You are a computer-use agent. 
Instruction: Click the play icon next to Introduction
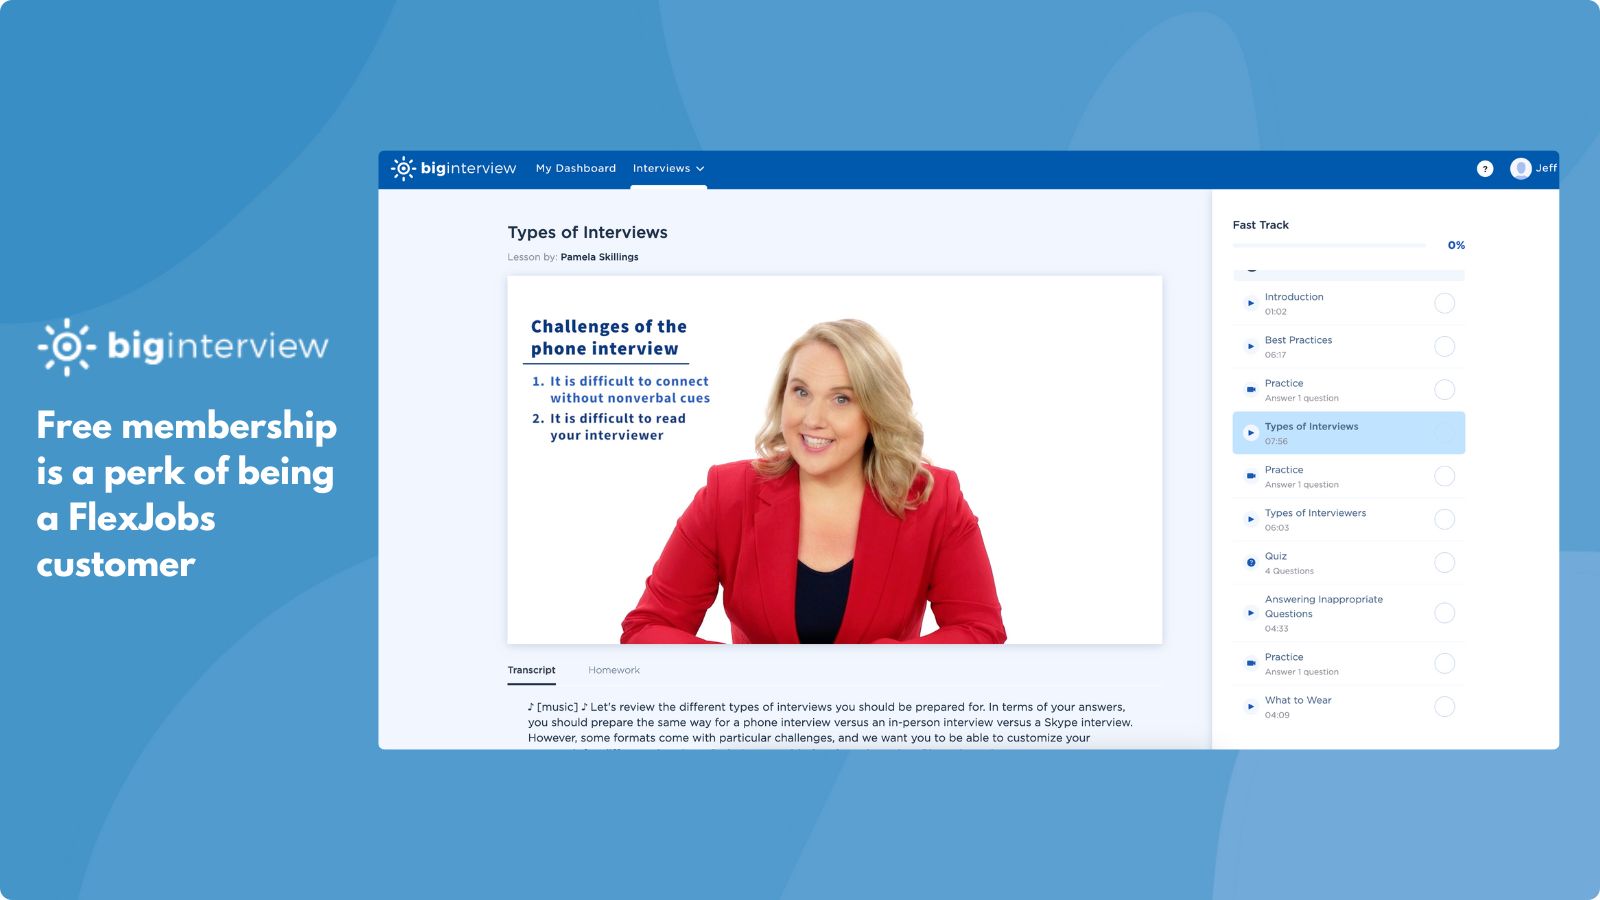(1250, 303)
